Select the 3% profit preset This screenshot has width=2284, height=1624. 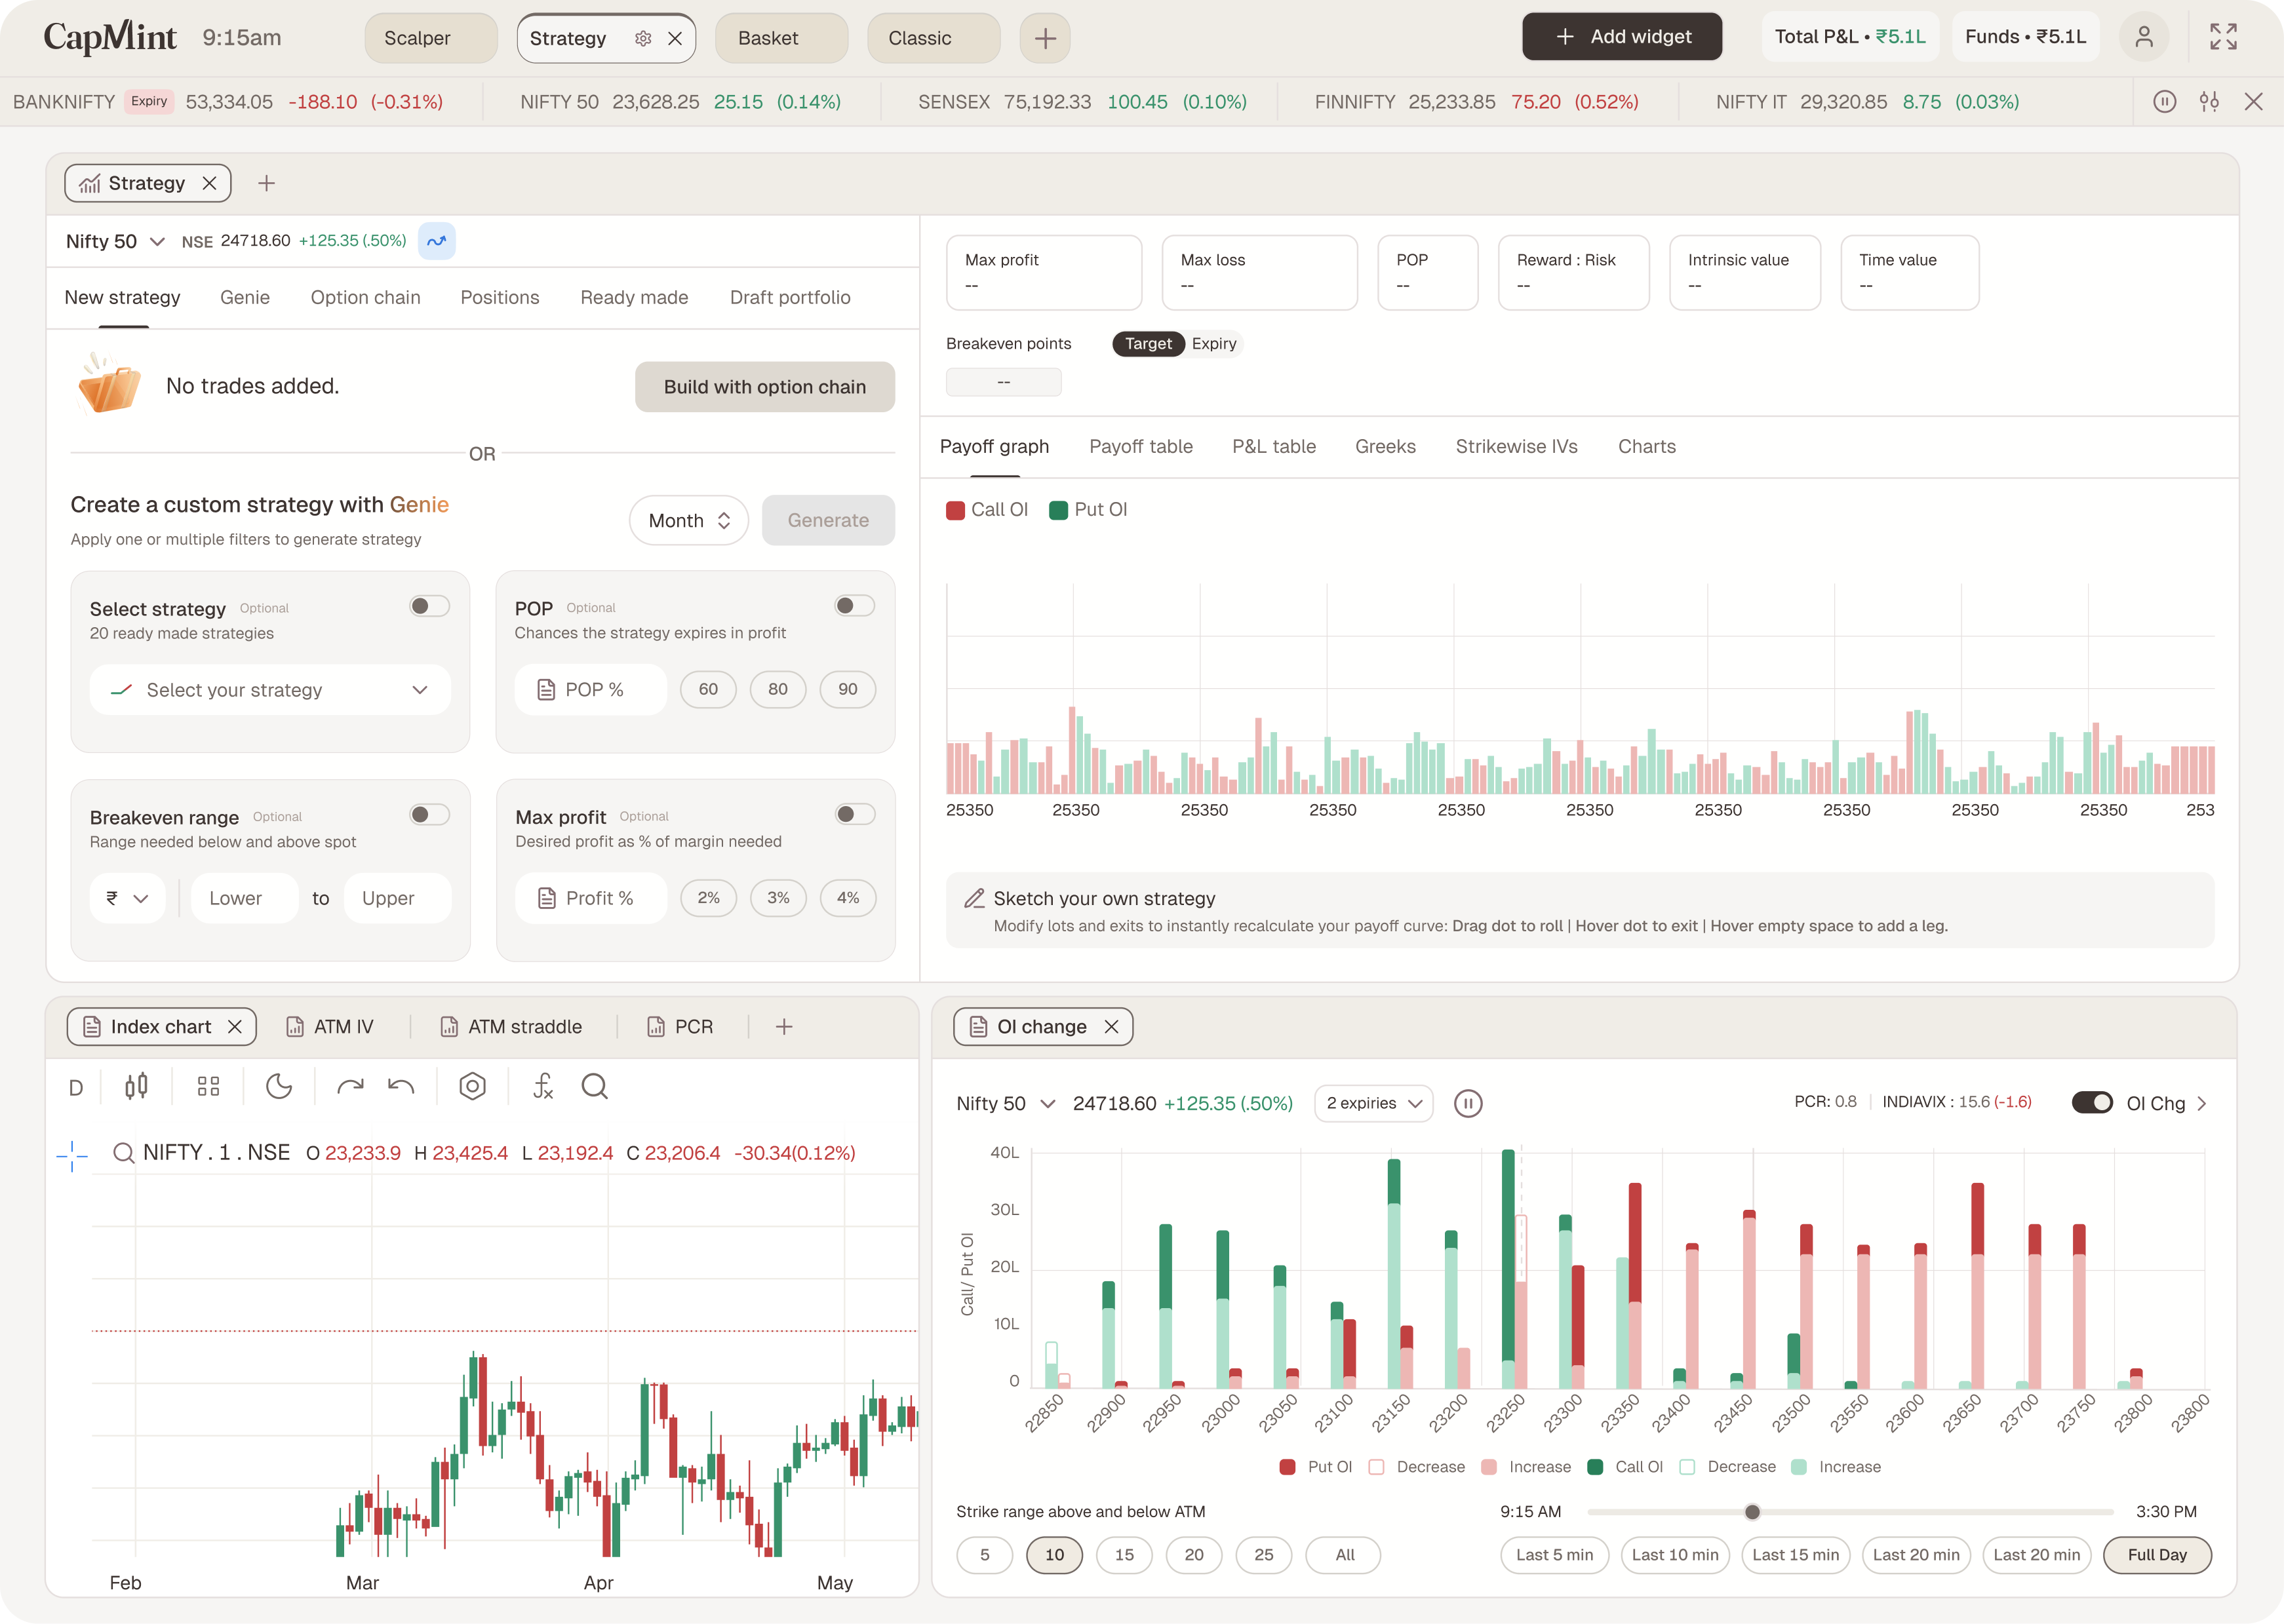pyautogui.click(x=778, y=898)
